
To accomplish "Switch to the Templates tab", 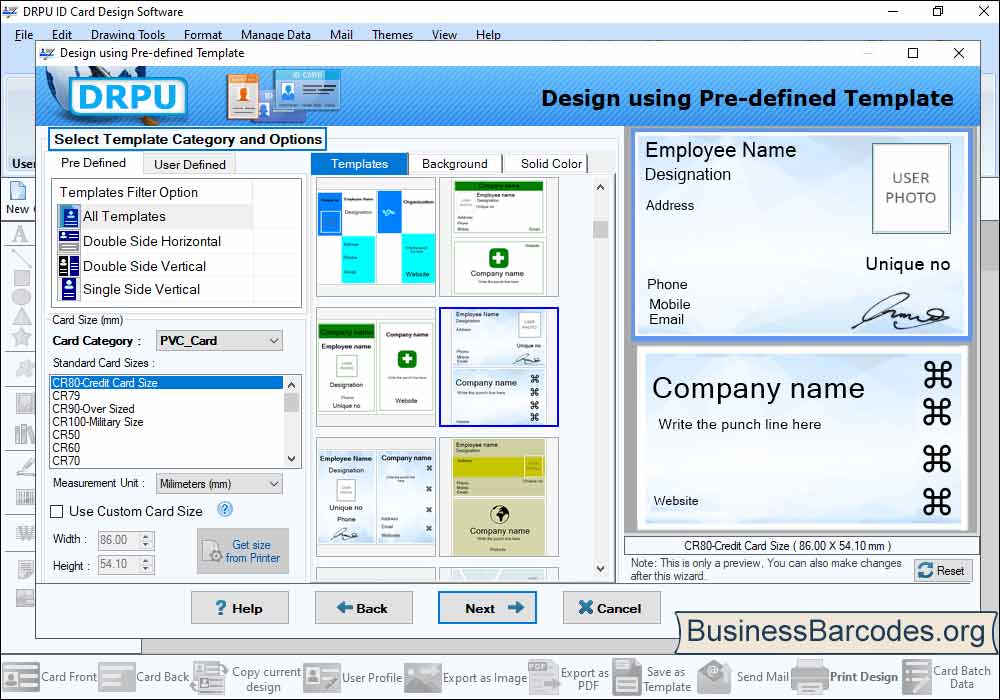I will [359, 164].
